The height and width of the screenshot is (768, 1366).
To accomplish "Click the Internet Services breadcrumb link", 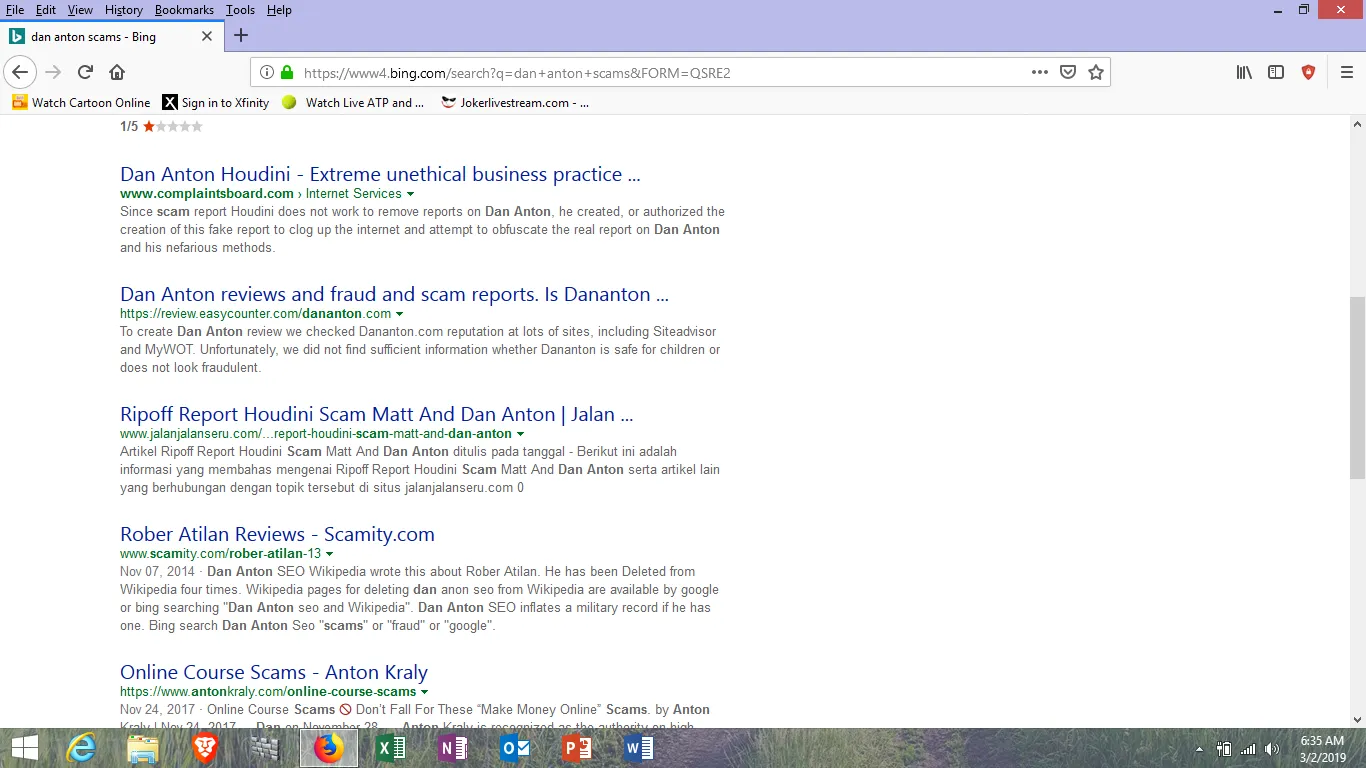I will pos(354,194).
